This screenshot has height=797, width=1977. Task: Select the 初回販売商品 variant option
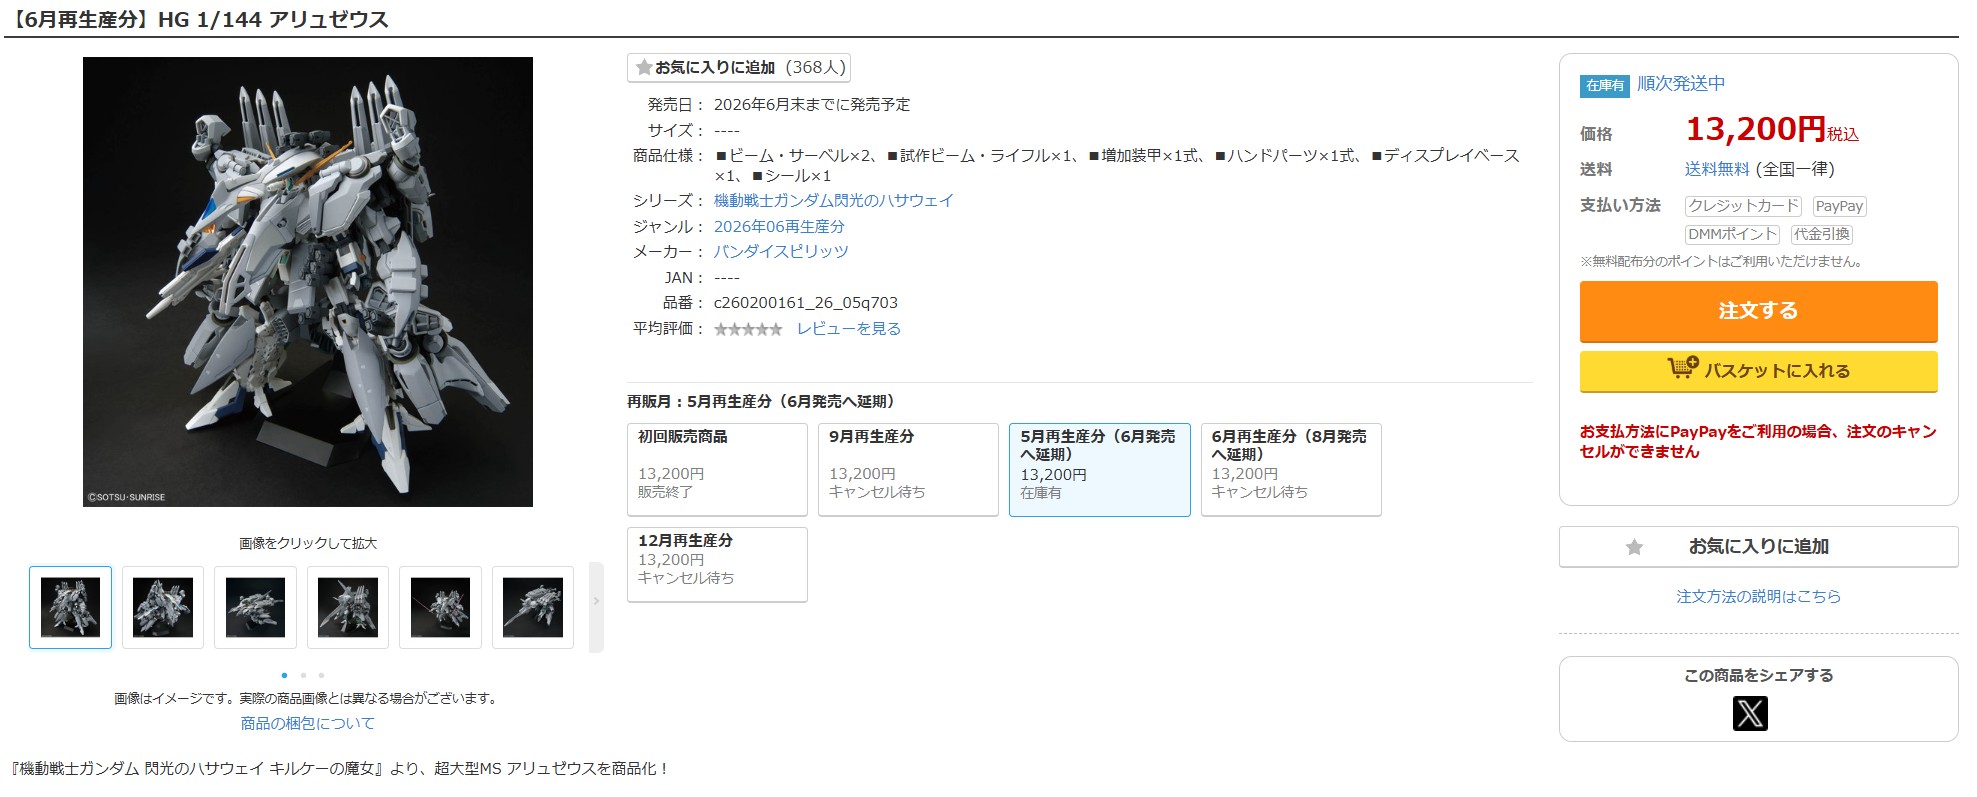click(x=717, y=469)
